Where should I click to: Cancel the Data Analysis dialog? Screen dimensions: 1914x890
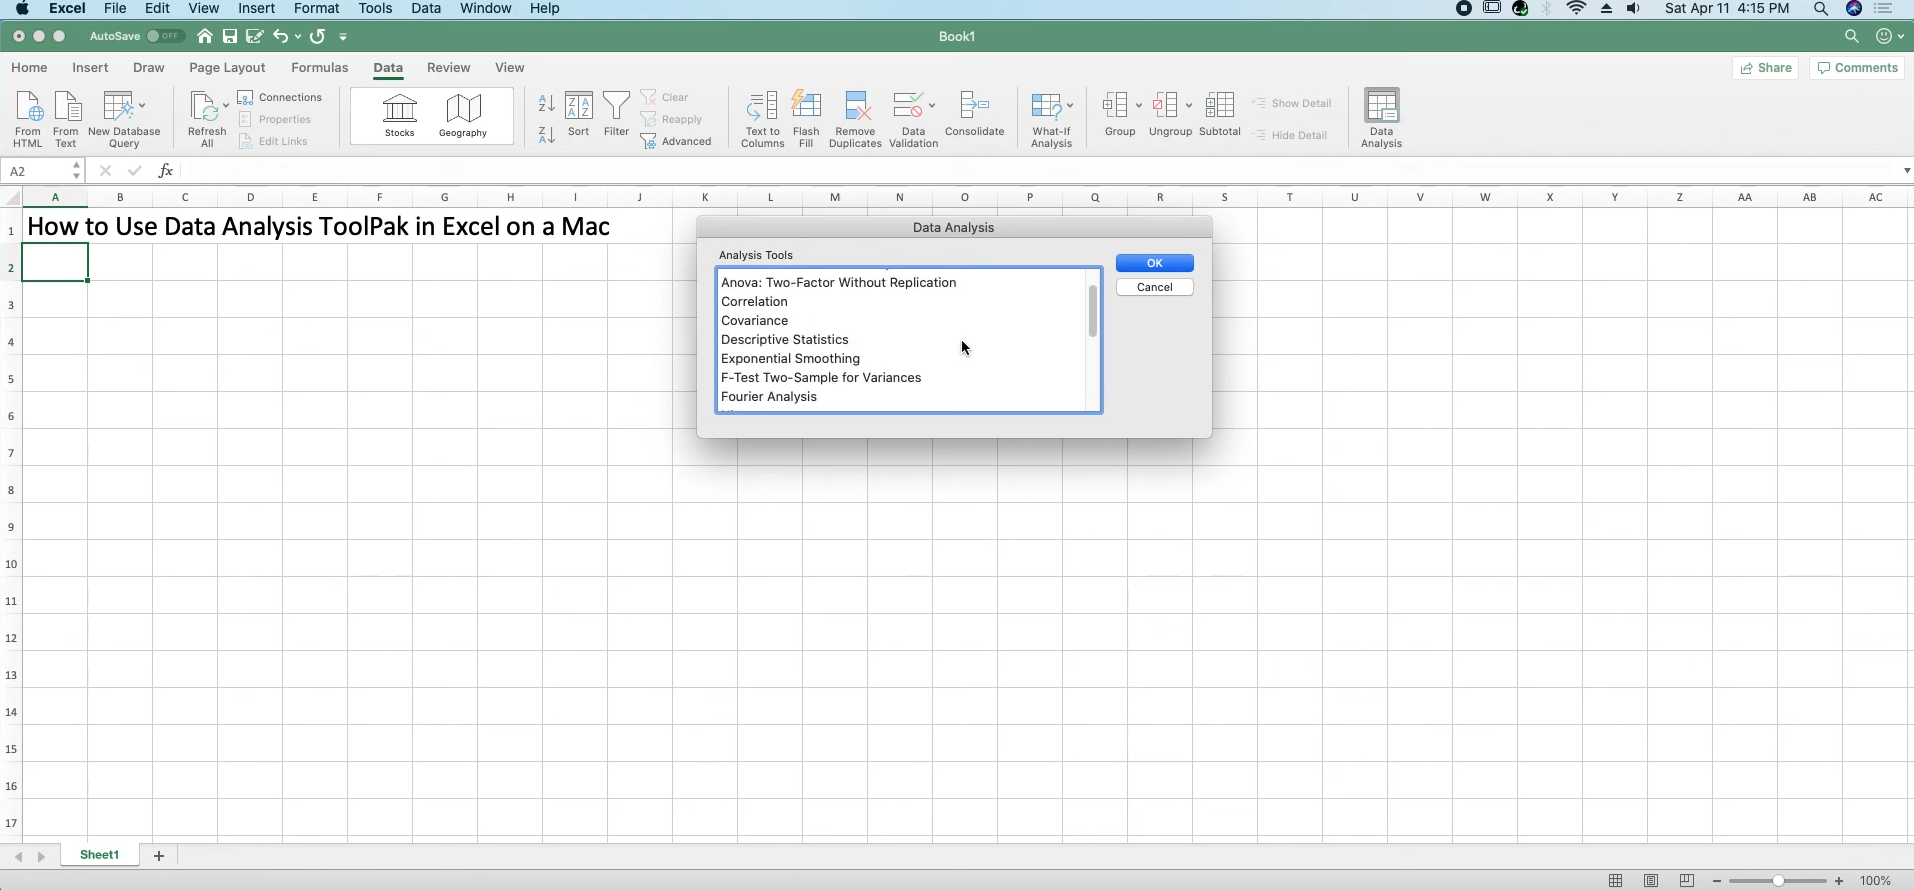coord(1155,287)
